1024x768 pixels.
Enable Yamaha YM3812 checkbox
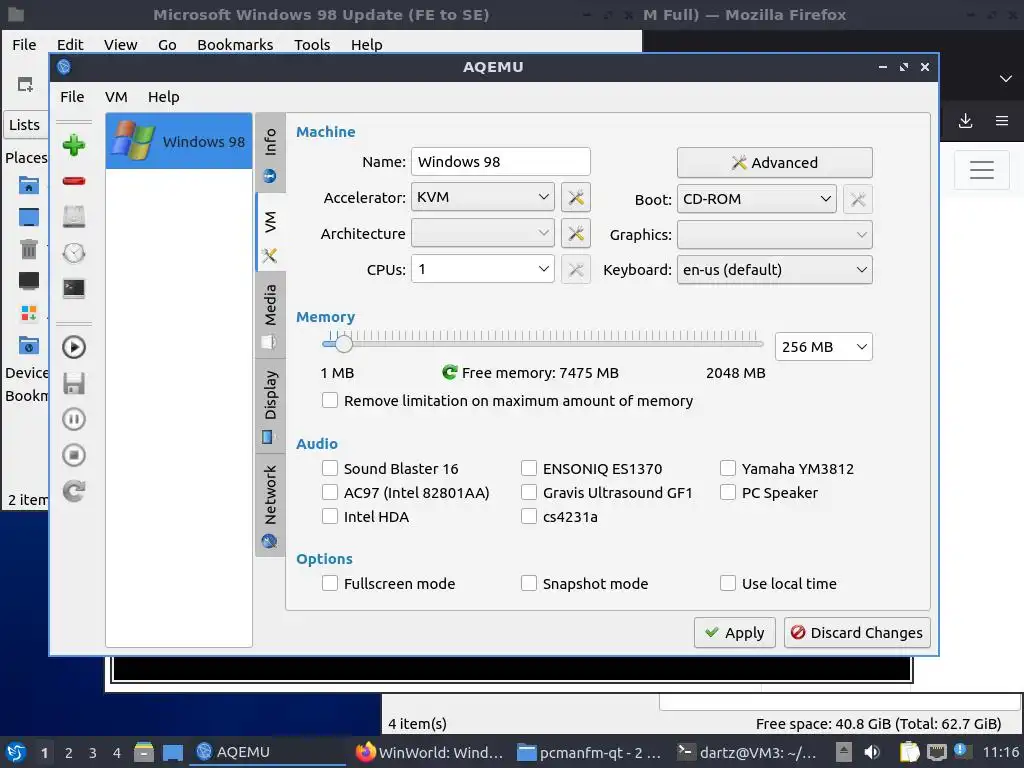pos(728,468)
